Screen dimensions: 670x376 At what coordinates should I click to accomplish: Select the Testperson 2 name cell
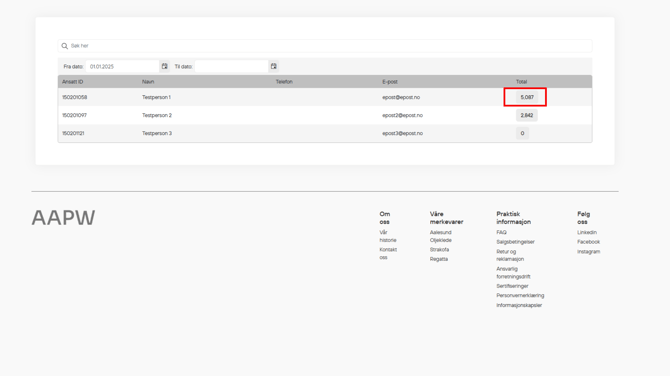coord(157,115)
